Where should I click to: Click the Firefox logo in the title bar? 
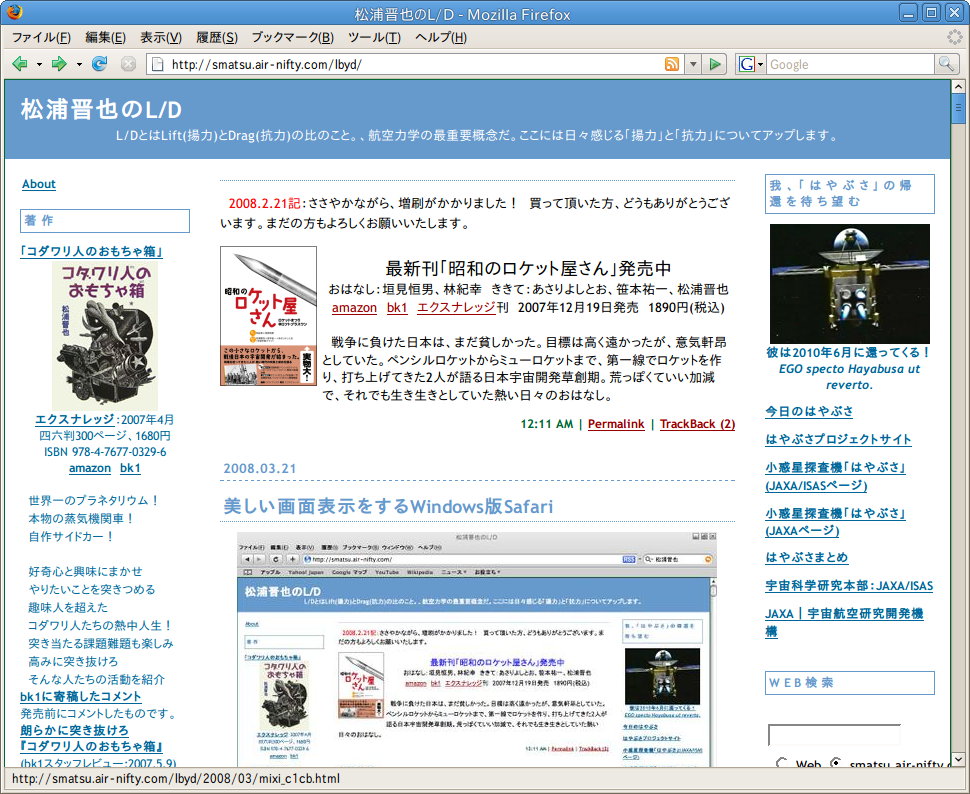pyautogui.click(x=14, y=12)
